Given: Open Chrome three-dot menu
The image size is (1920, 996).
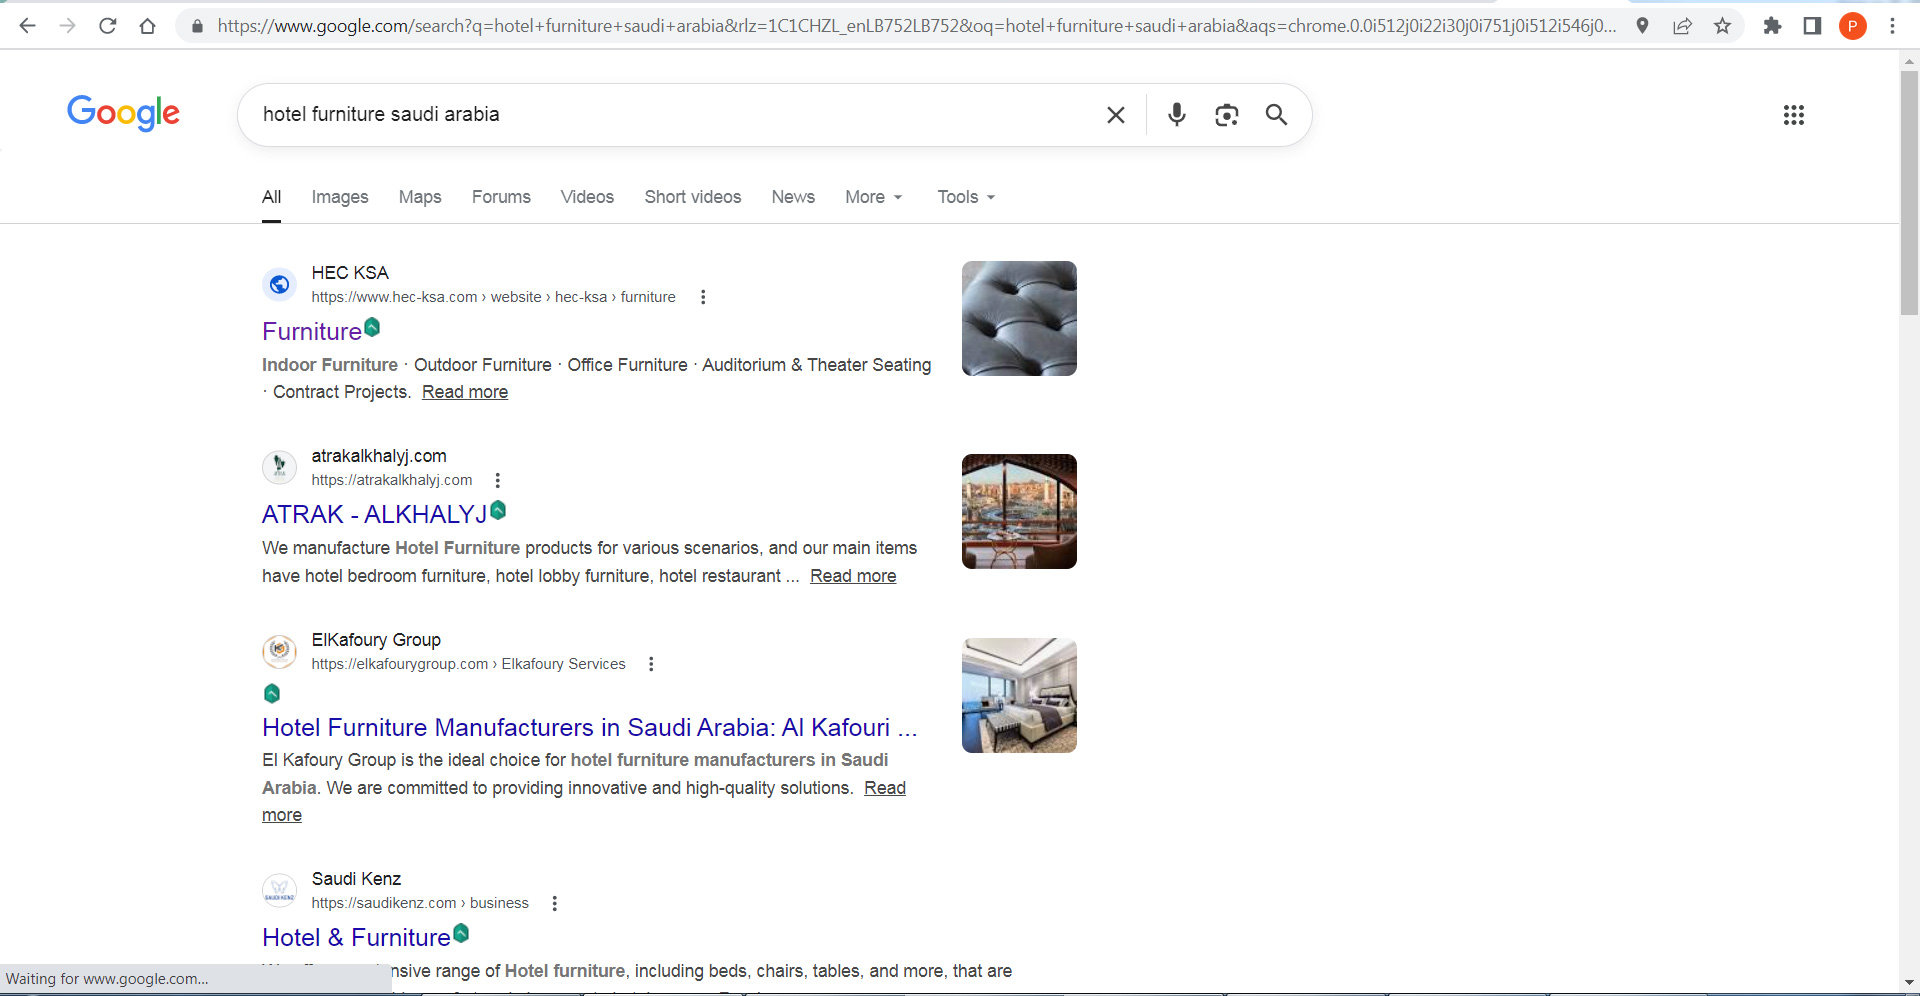Looking at the screenshot, I should pos(1892,26).
